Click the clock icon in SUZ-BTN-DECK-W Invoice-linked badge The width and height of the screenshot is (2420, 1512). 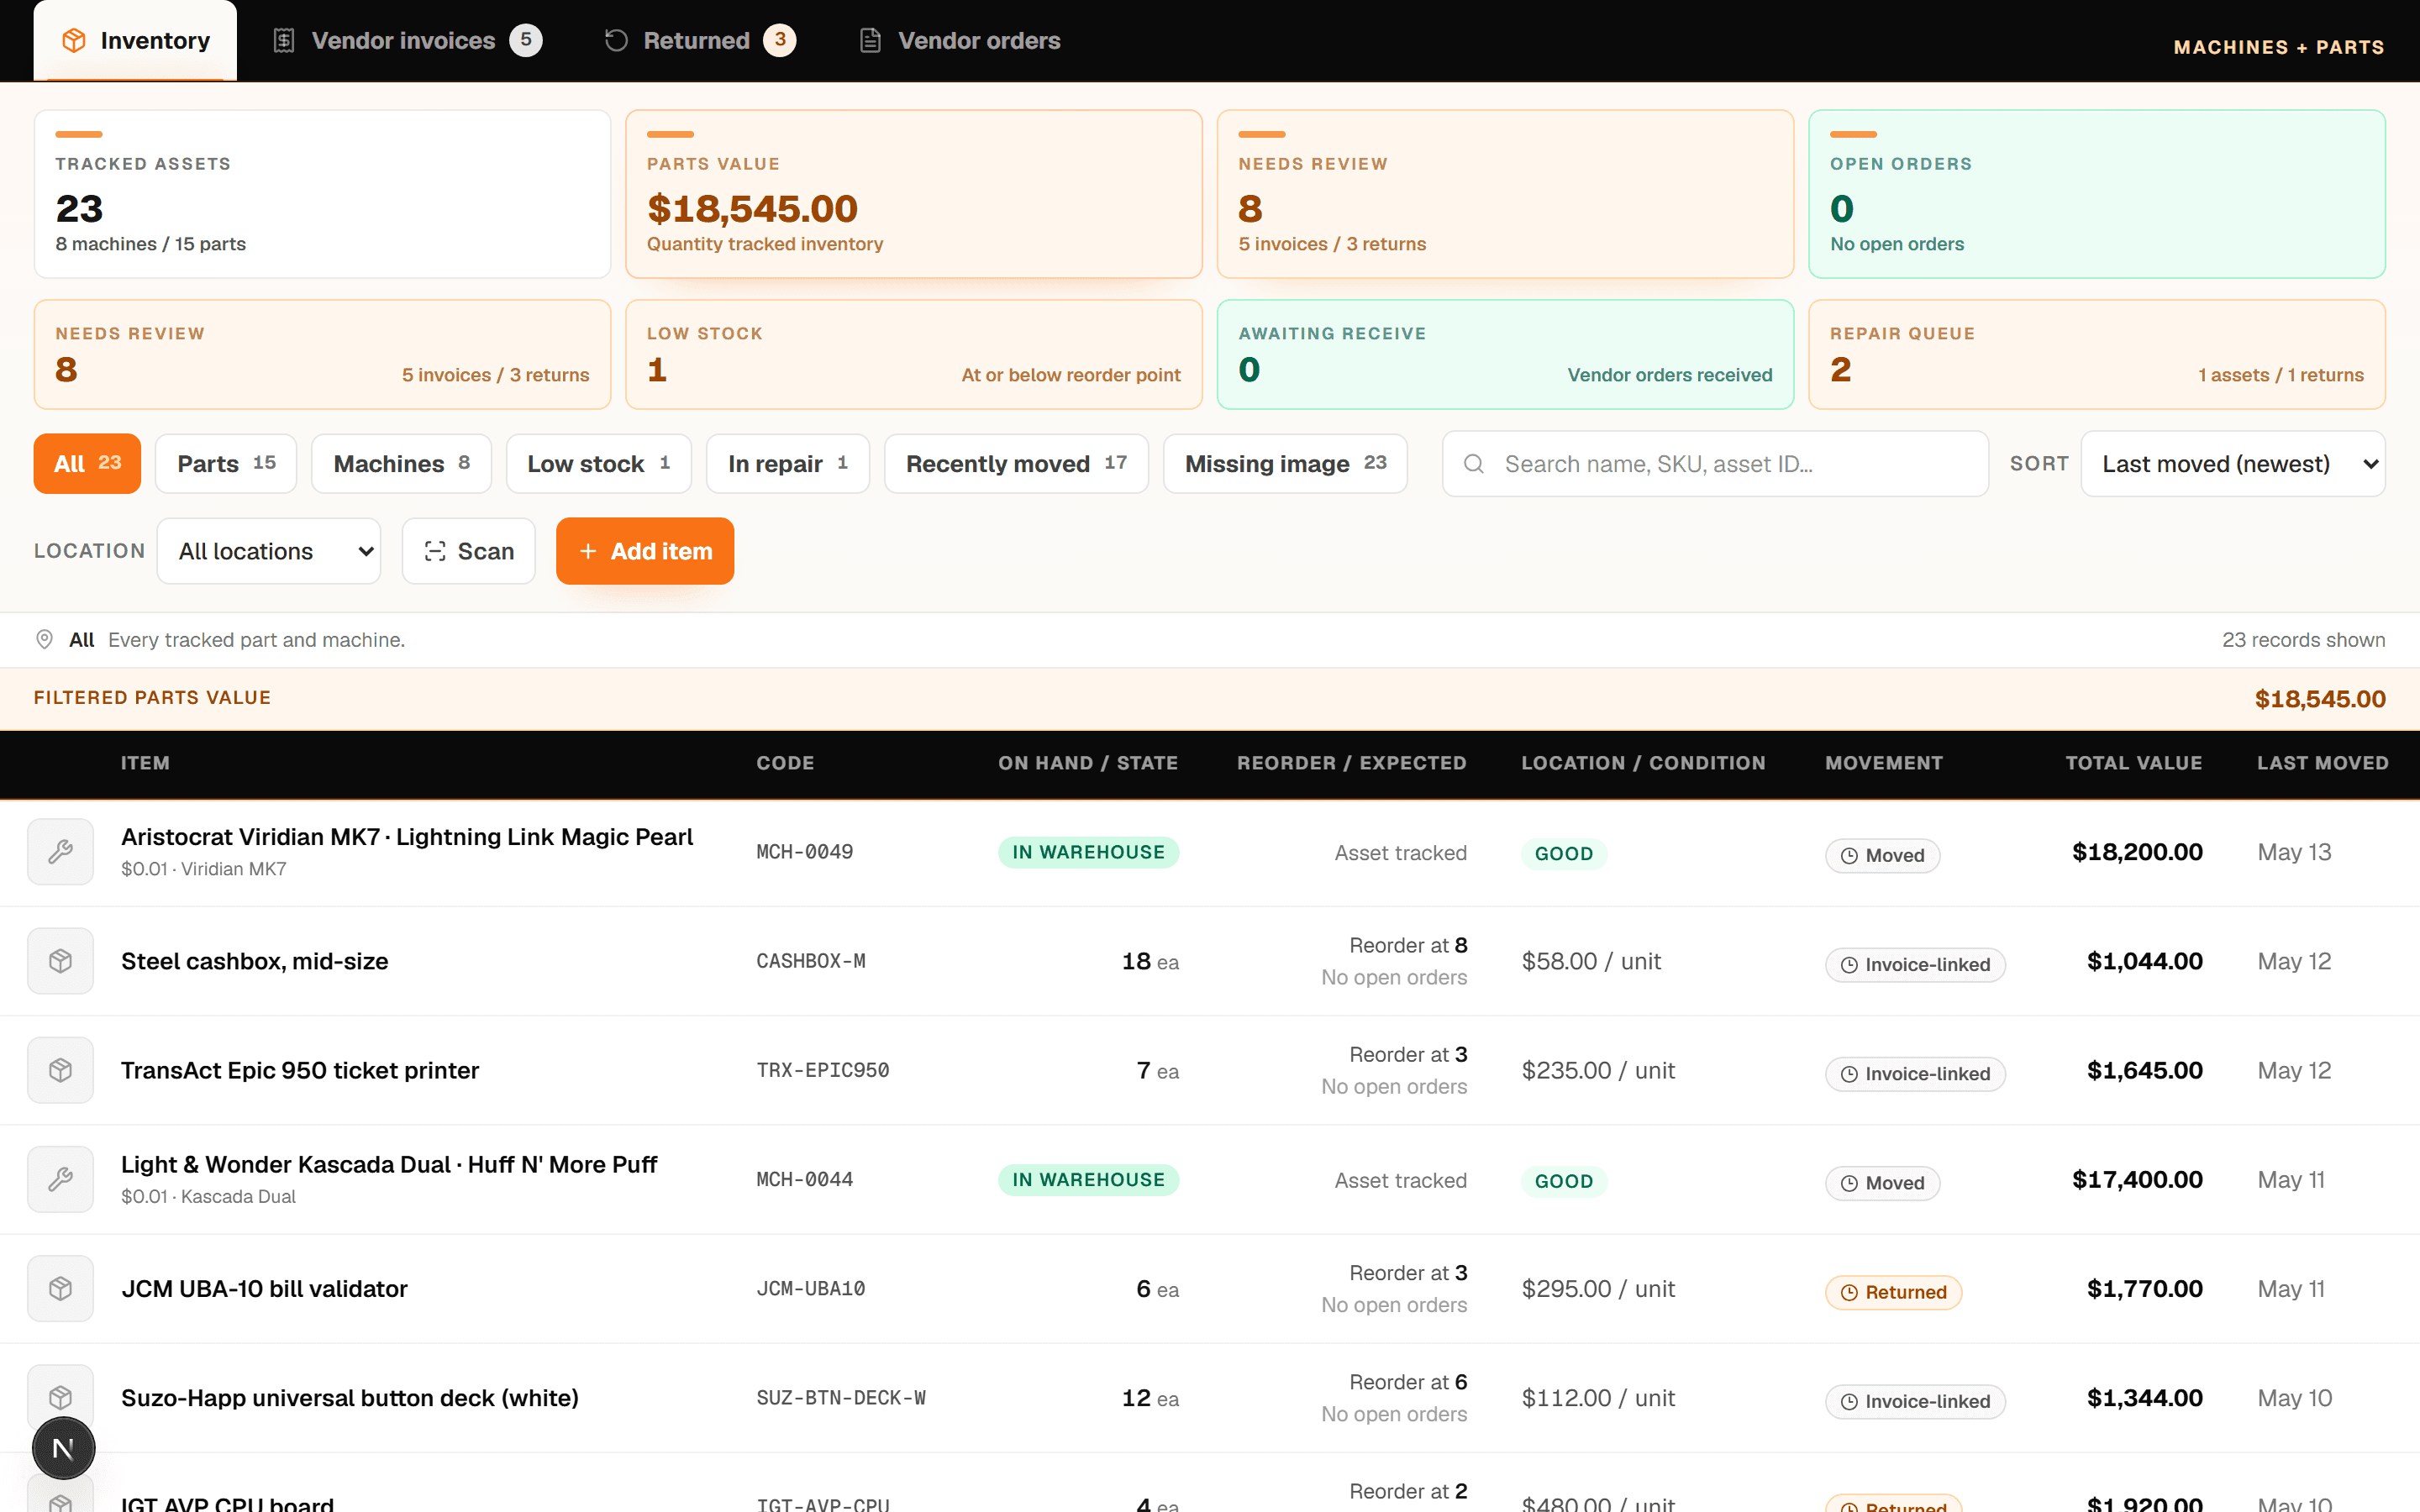(1849, 1401)
